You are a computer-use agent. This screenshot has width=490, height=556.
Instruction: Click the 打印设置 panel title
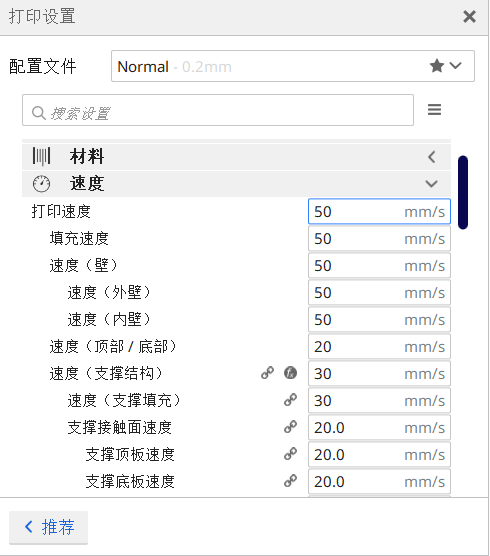[42, 17]
